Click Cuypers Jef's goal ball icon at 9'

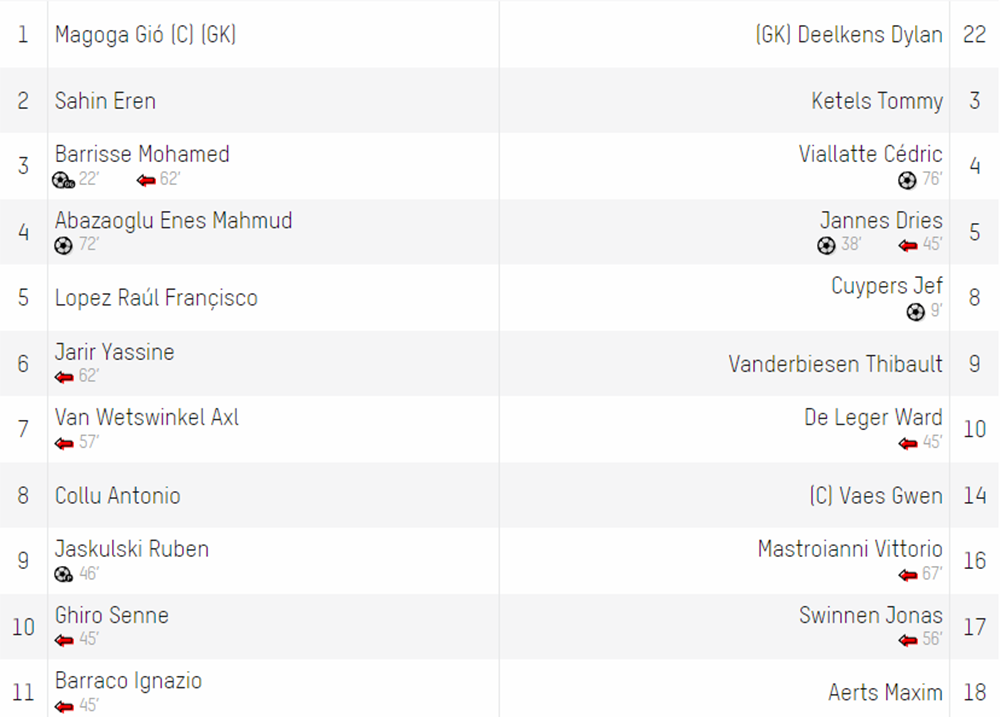coord(915,312)
